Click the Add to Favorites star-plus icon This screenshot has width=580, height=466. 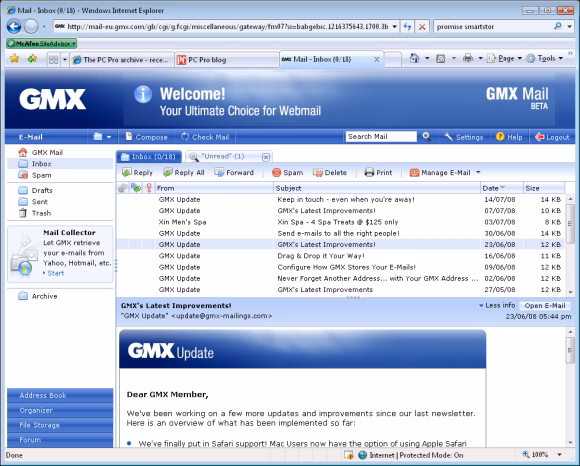[32, 58]
